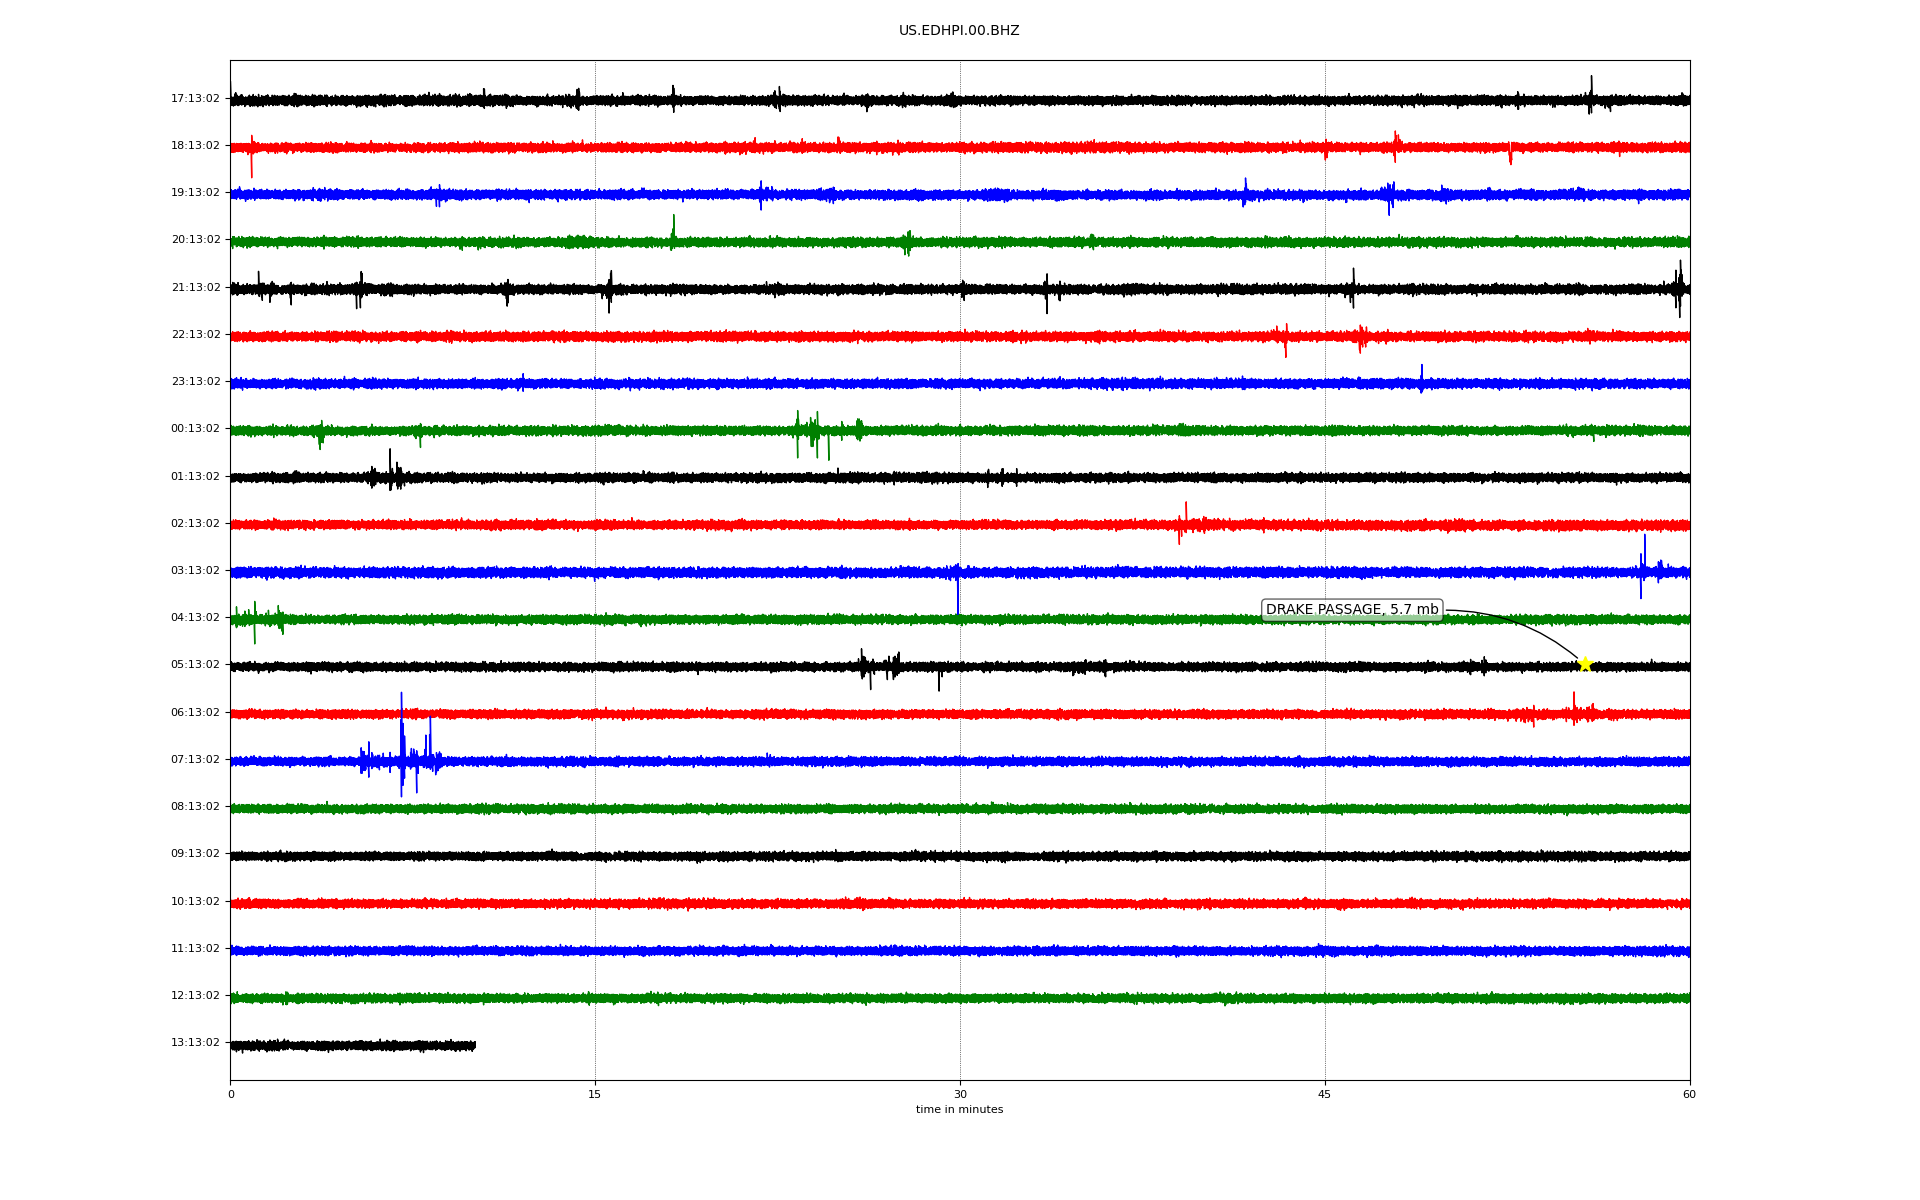Click the 07:13:02 time label

pyautogui.click(x=195, y=760)
